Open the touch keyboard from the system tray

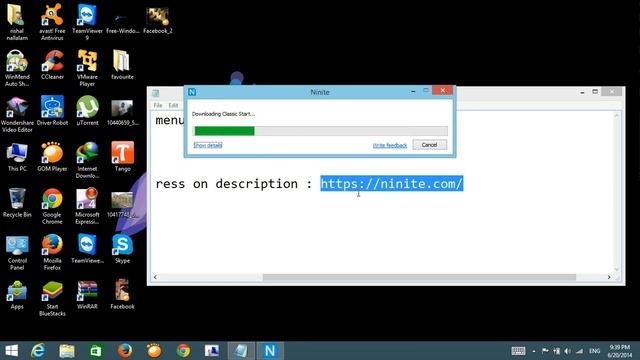518,351
